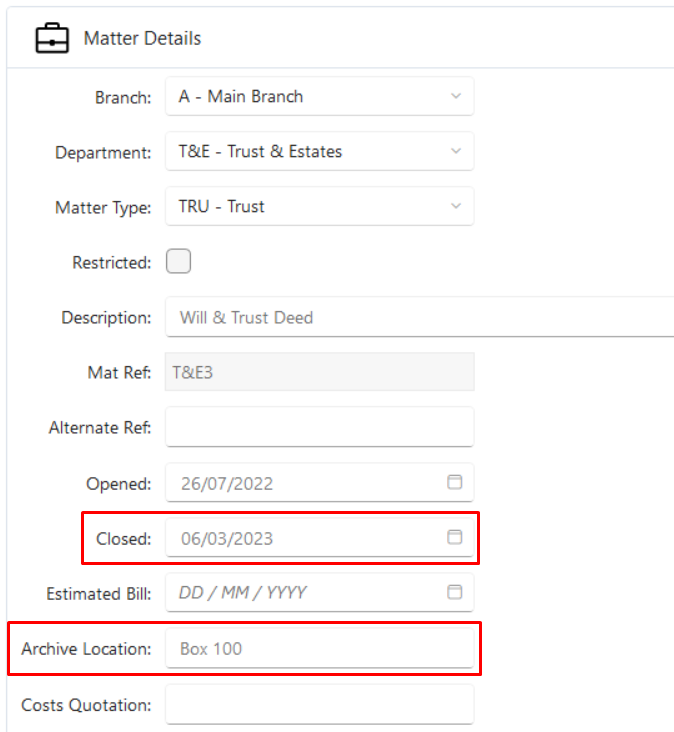Viewport: 674px width, 732px height.
Task: Open the calendar picker for Closed date
Action: point(455,537)
